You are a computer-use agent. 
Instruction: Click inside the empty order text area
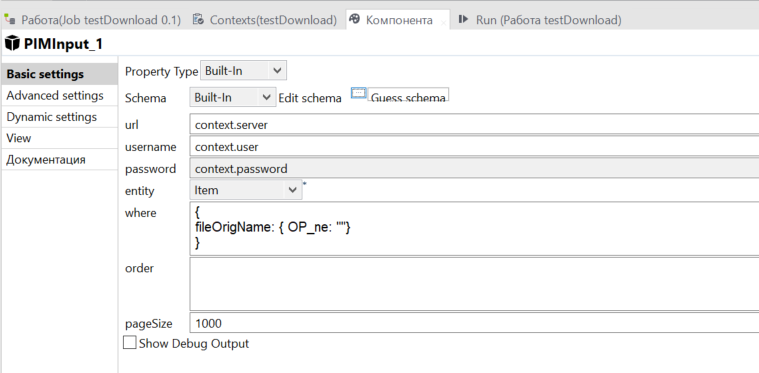coord(474,284)
